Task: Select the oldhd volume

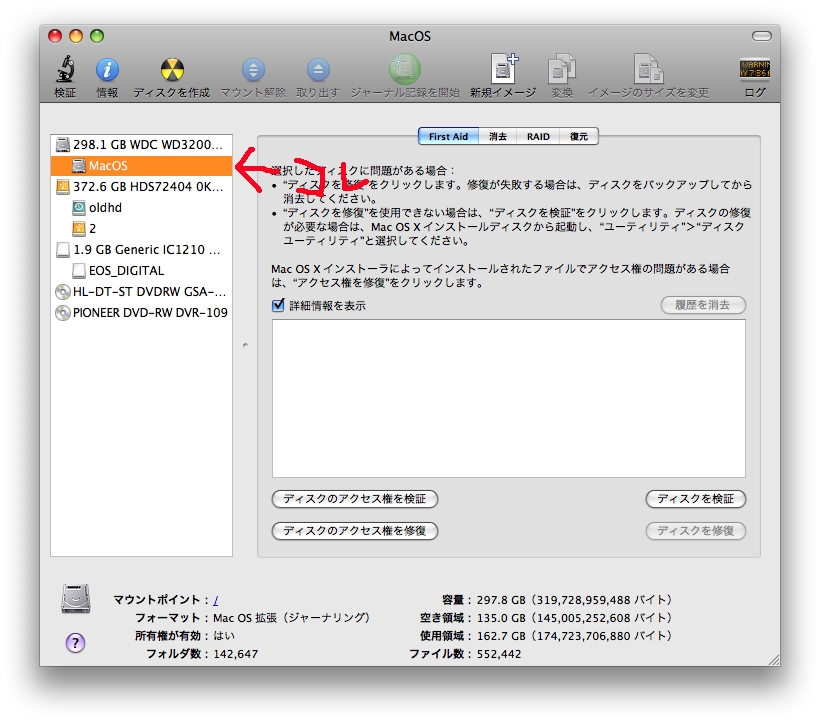Action: 141,208
